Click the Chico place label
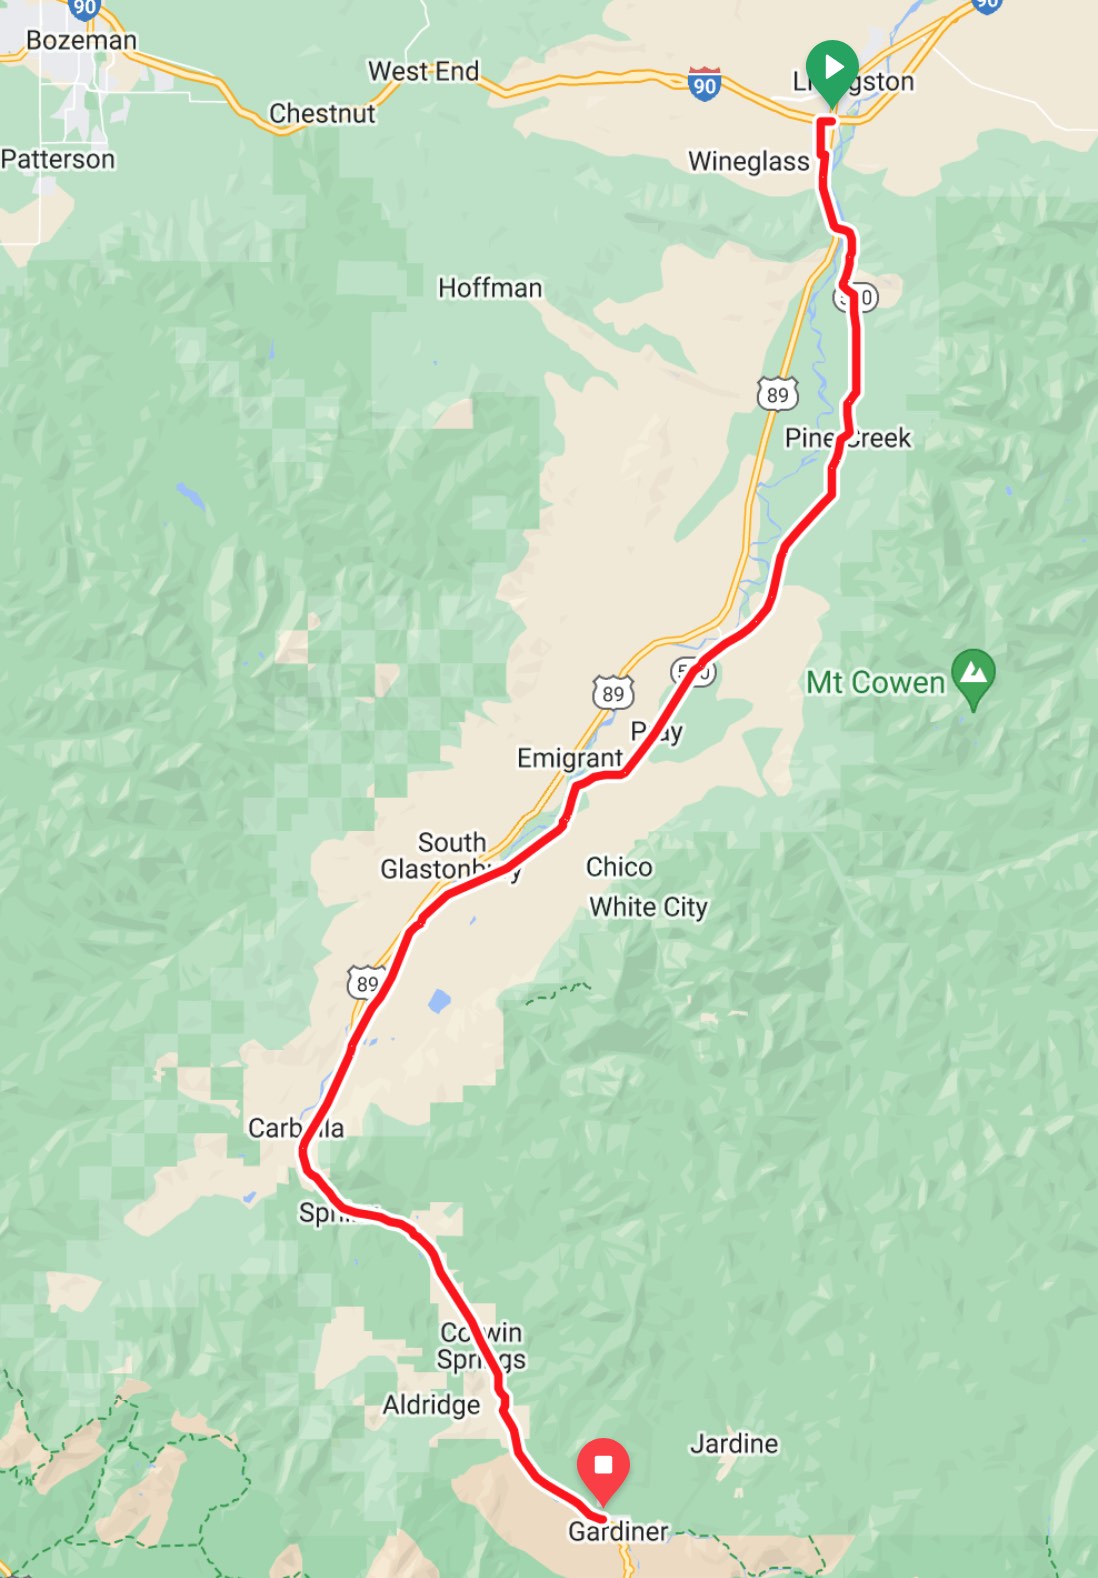1098x1578 pixels. point(619,867)
